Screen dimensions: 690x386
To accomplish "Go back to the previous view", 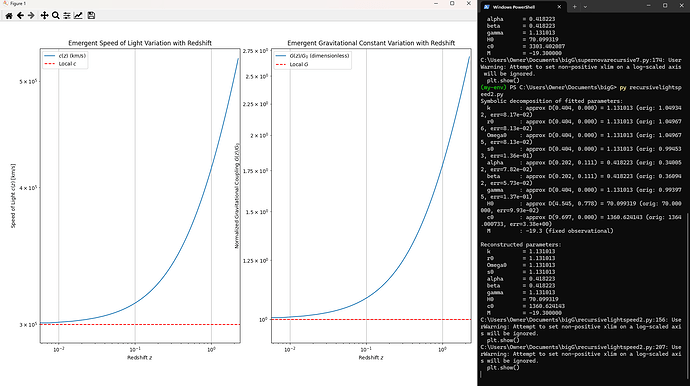I will click(x=20, y=15).
